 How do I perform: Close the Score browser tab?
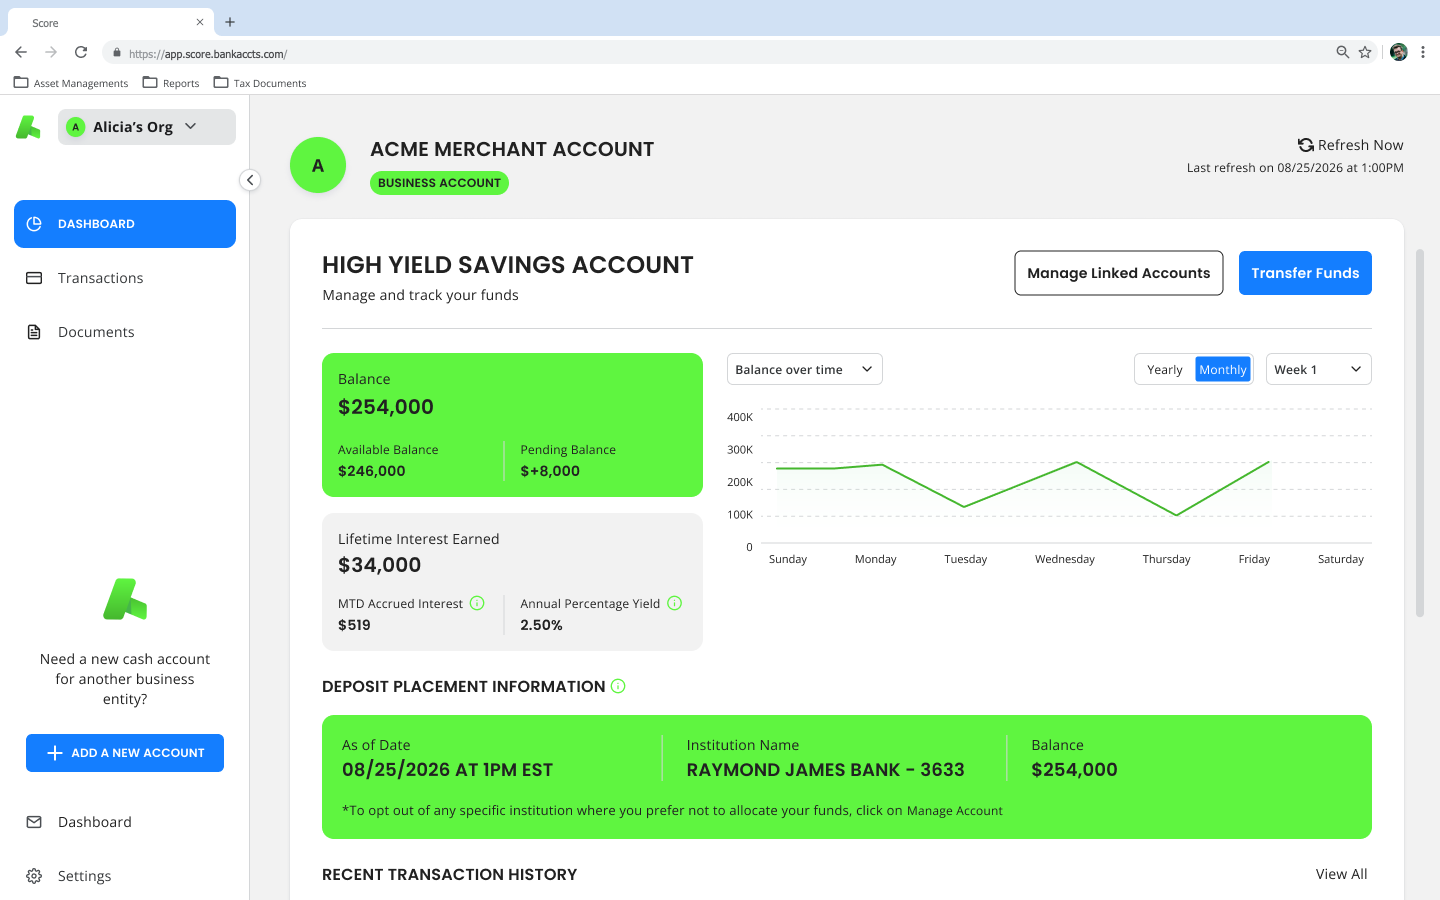coord(200,22)
